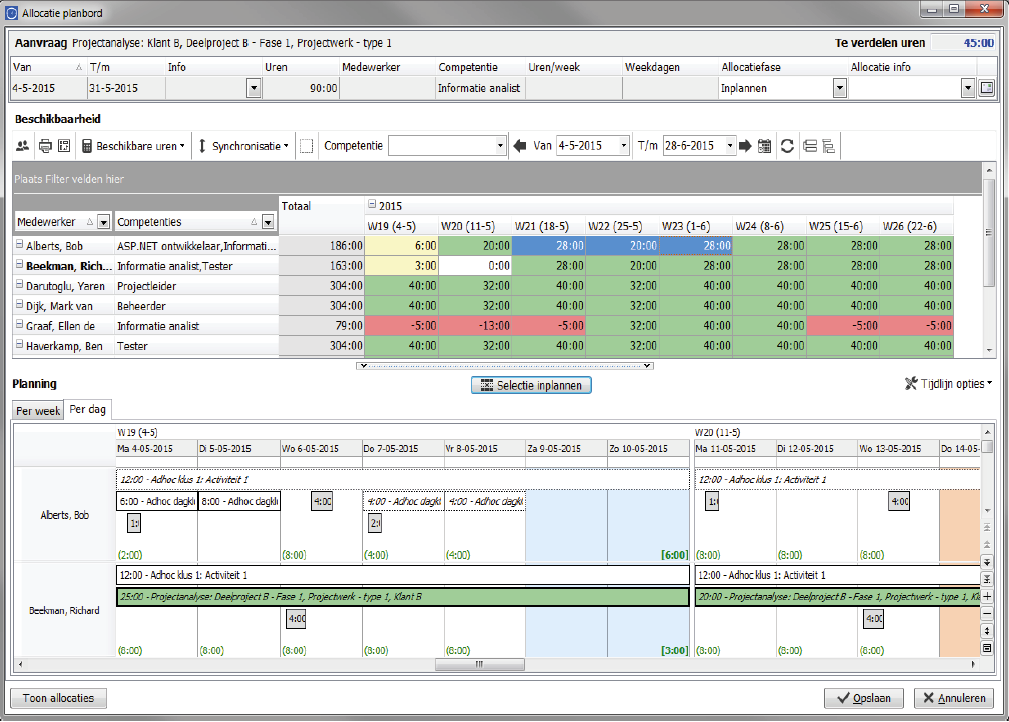The image size is (1009, 722).
Task: Click the Opslaan button
Action: coord(864,698)
